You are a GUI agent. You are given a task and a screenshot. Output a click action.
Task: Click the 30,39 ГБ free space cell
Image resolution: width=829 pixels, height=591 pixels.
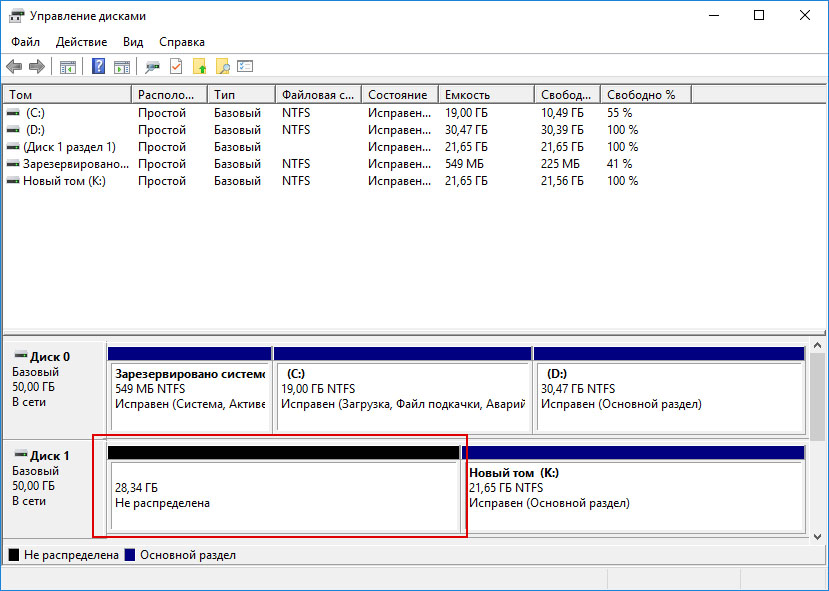coord(562,130)
